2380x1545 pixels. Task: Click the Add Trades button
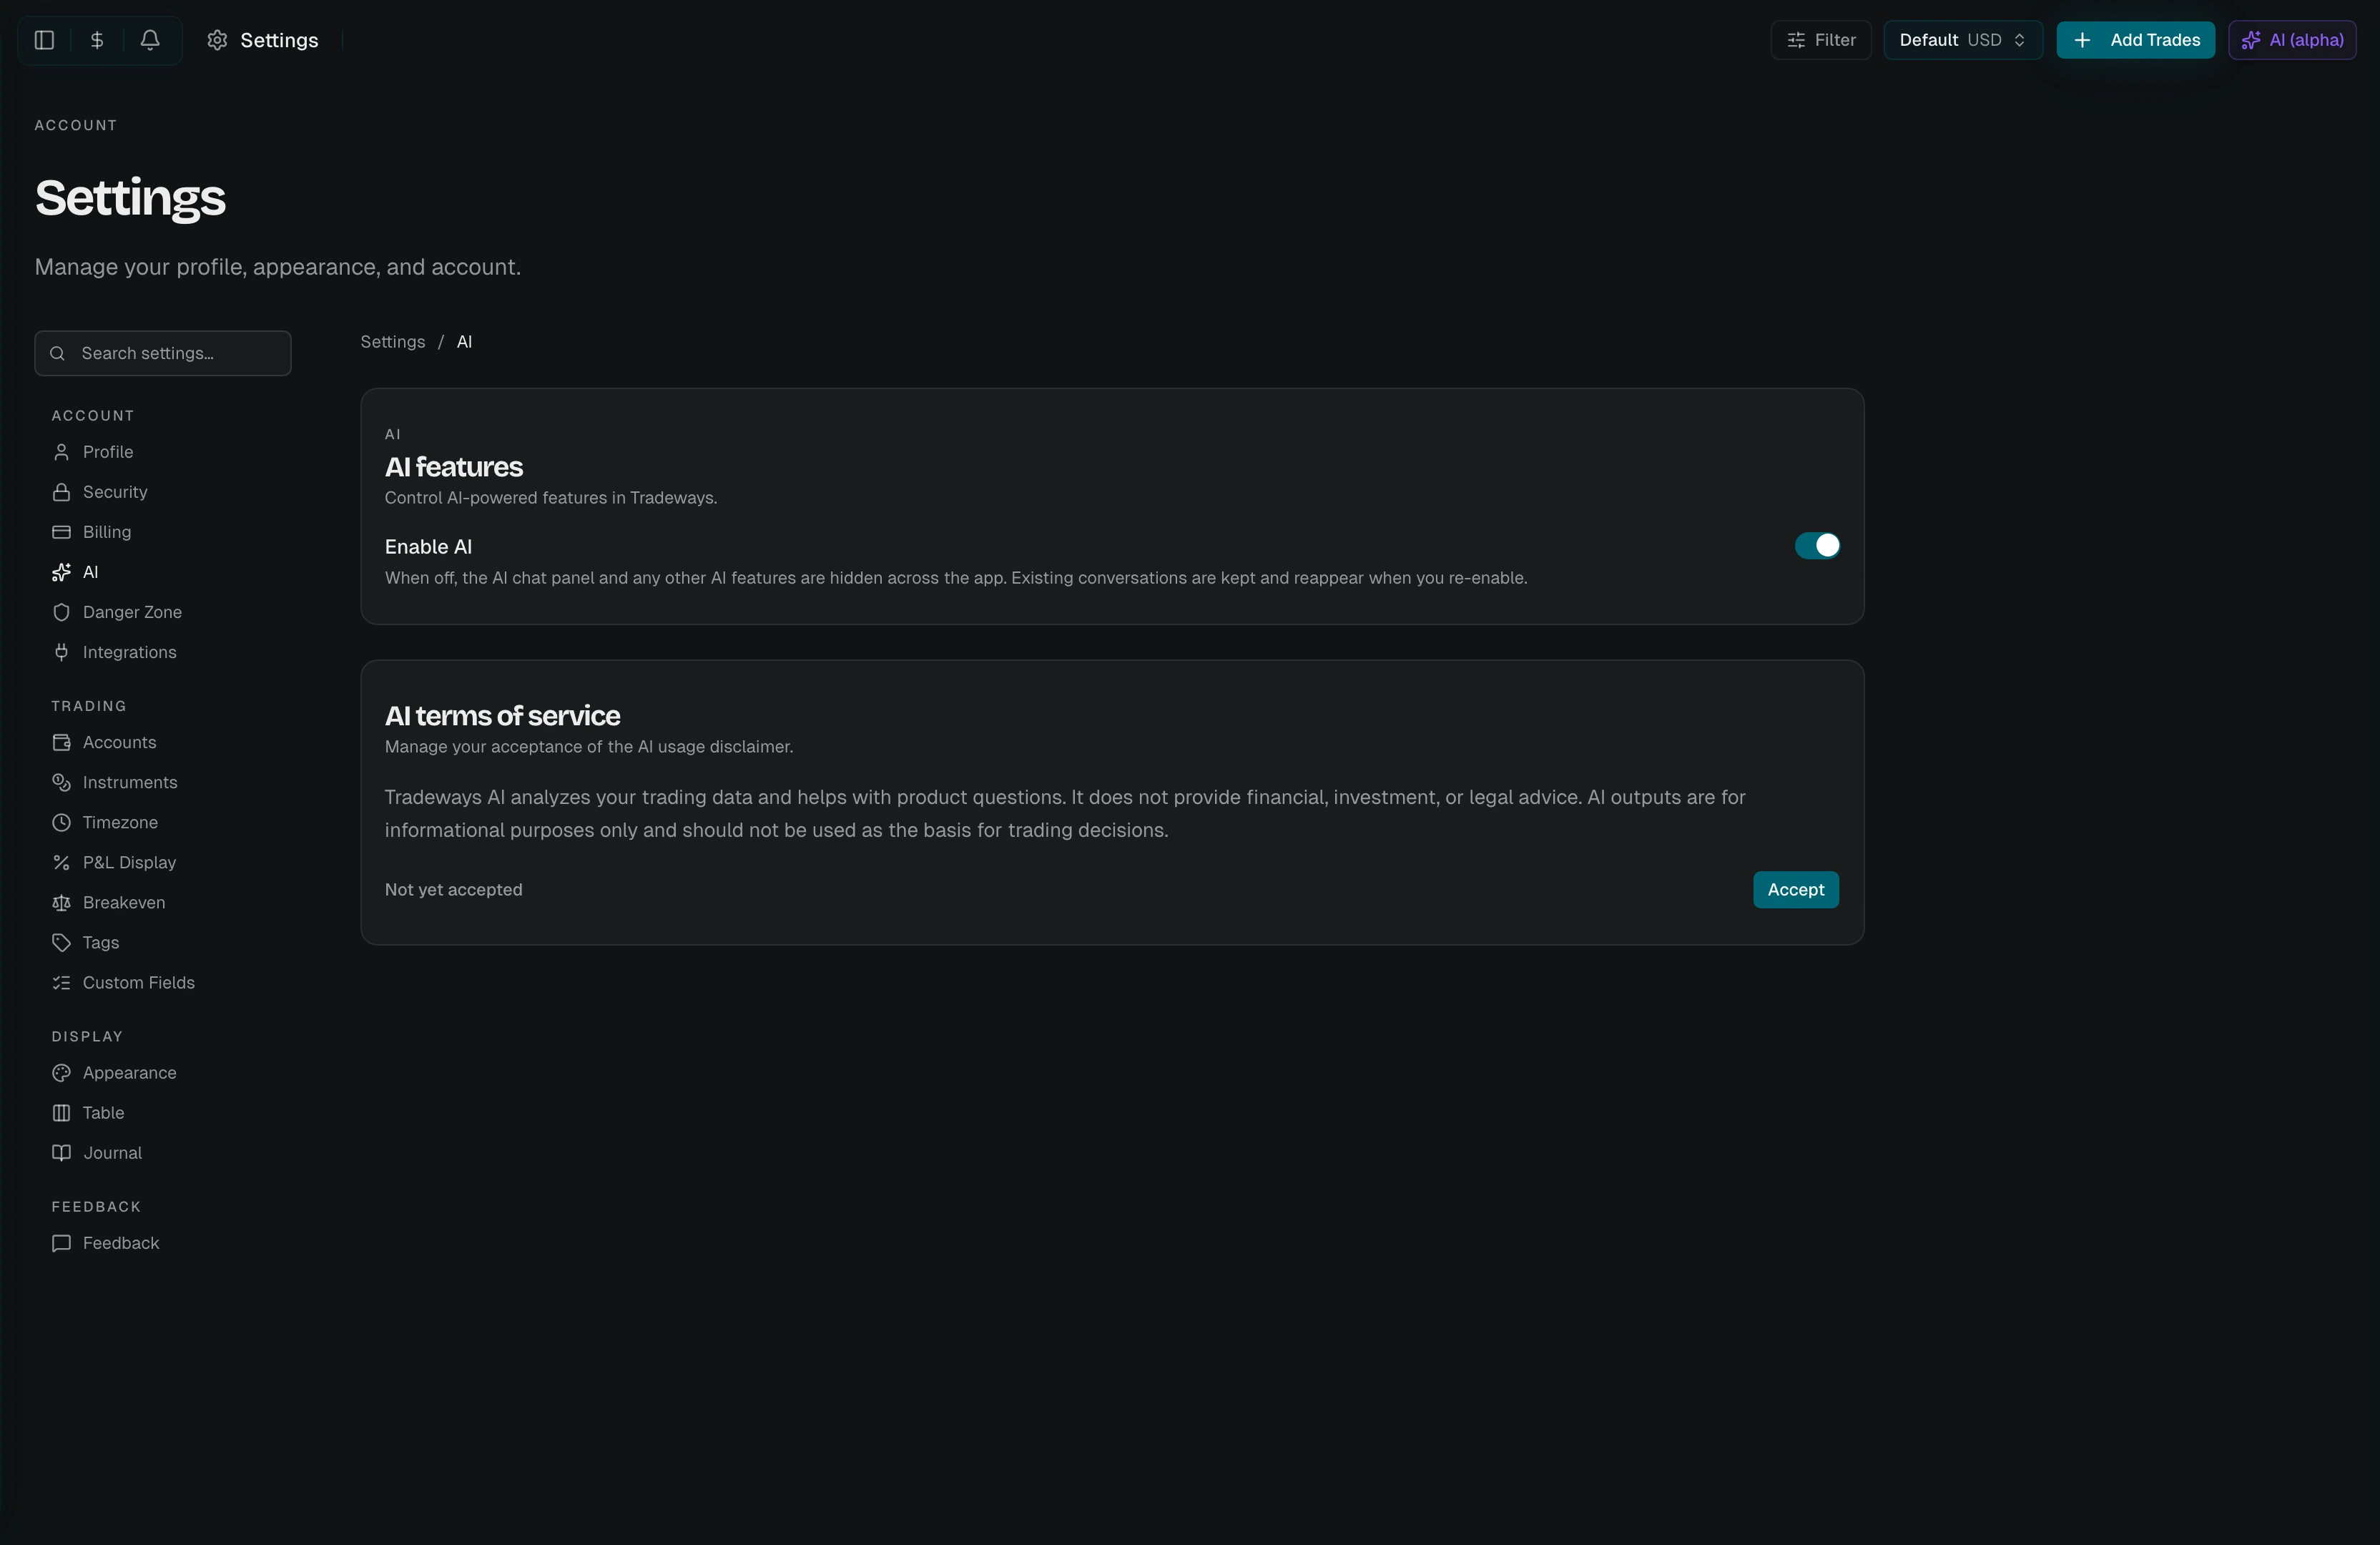pyautogui.click(x=2135, y=40)
